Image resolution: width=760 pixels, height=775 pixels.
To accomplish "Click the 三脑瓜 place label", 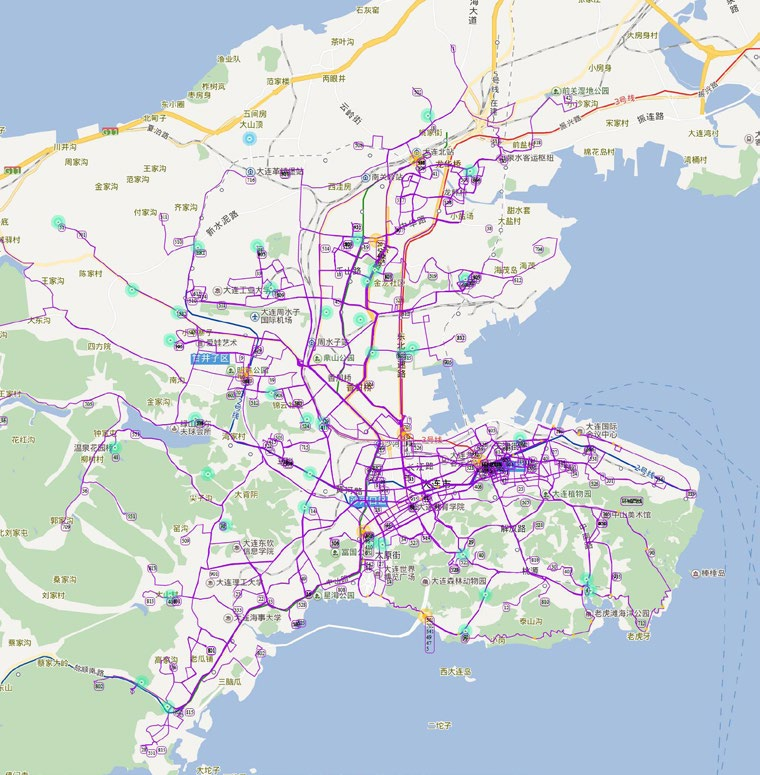I will coord(230,682).
